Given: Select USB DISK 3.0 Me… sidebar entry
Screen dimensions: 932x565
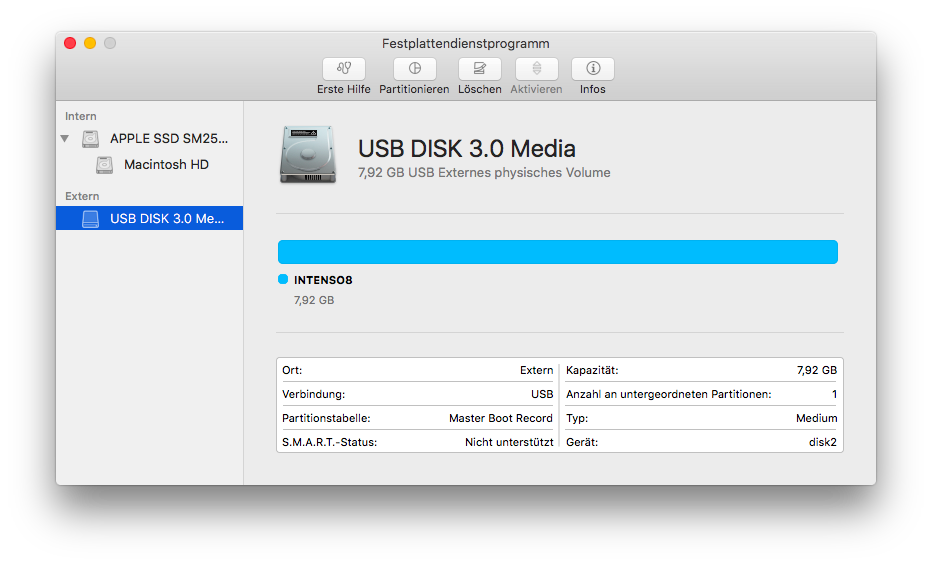Looking at the screenshot, I should 166,218.
